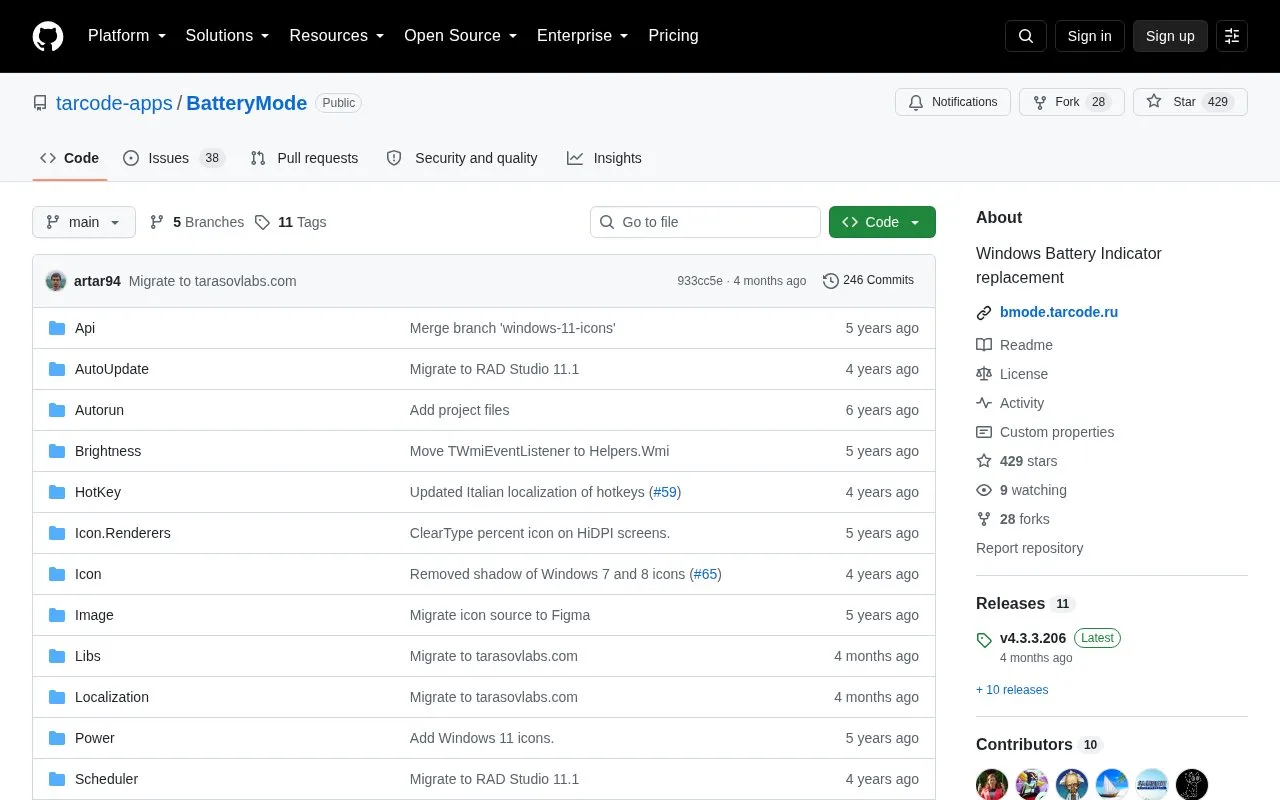This screenshot has height=800, width=1280.
Task: Click the artar94 avatar in commit bar
Action: click(56, 281)
